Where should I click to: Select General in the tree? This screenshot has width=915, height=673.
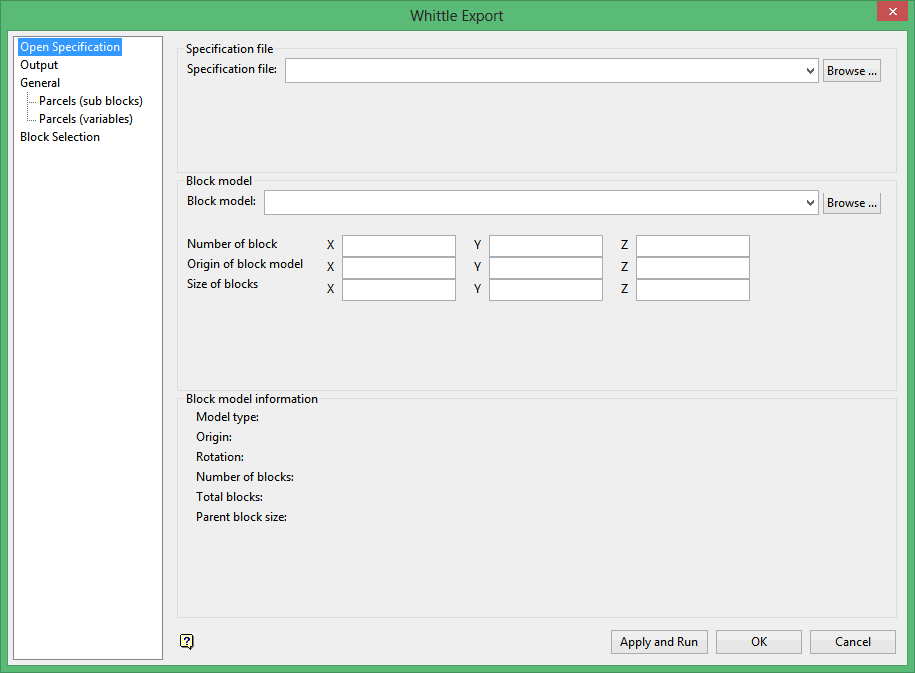40,83
